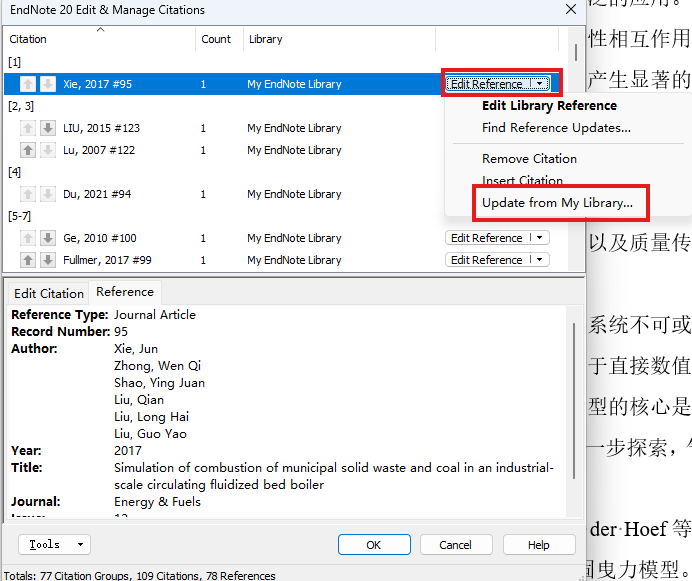Choose Remove Citation from the menu
This screenshot has width=692, height=581.
pos(529,158)
